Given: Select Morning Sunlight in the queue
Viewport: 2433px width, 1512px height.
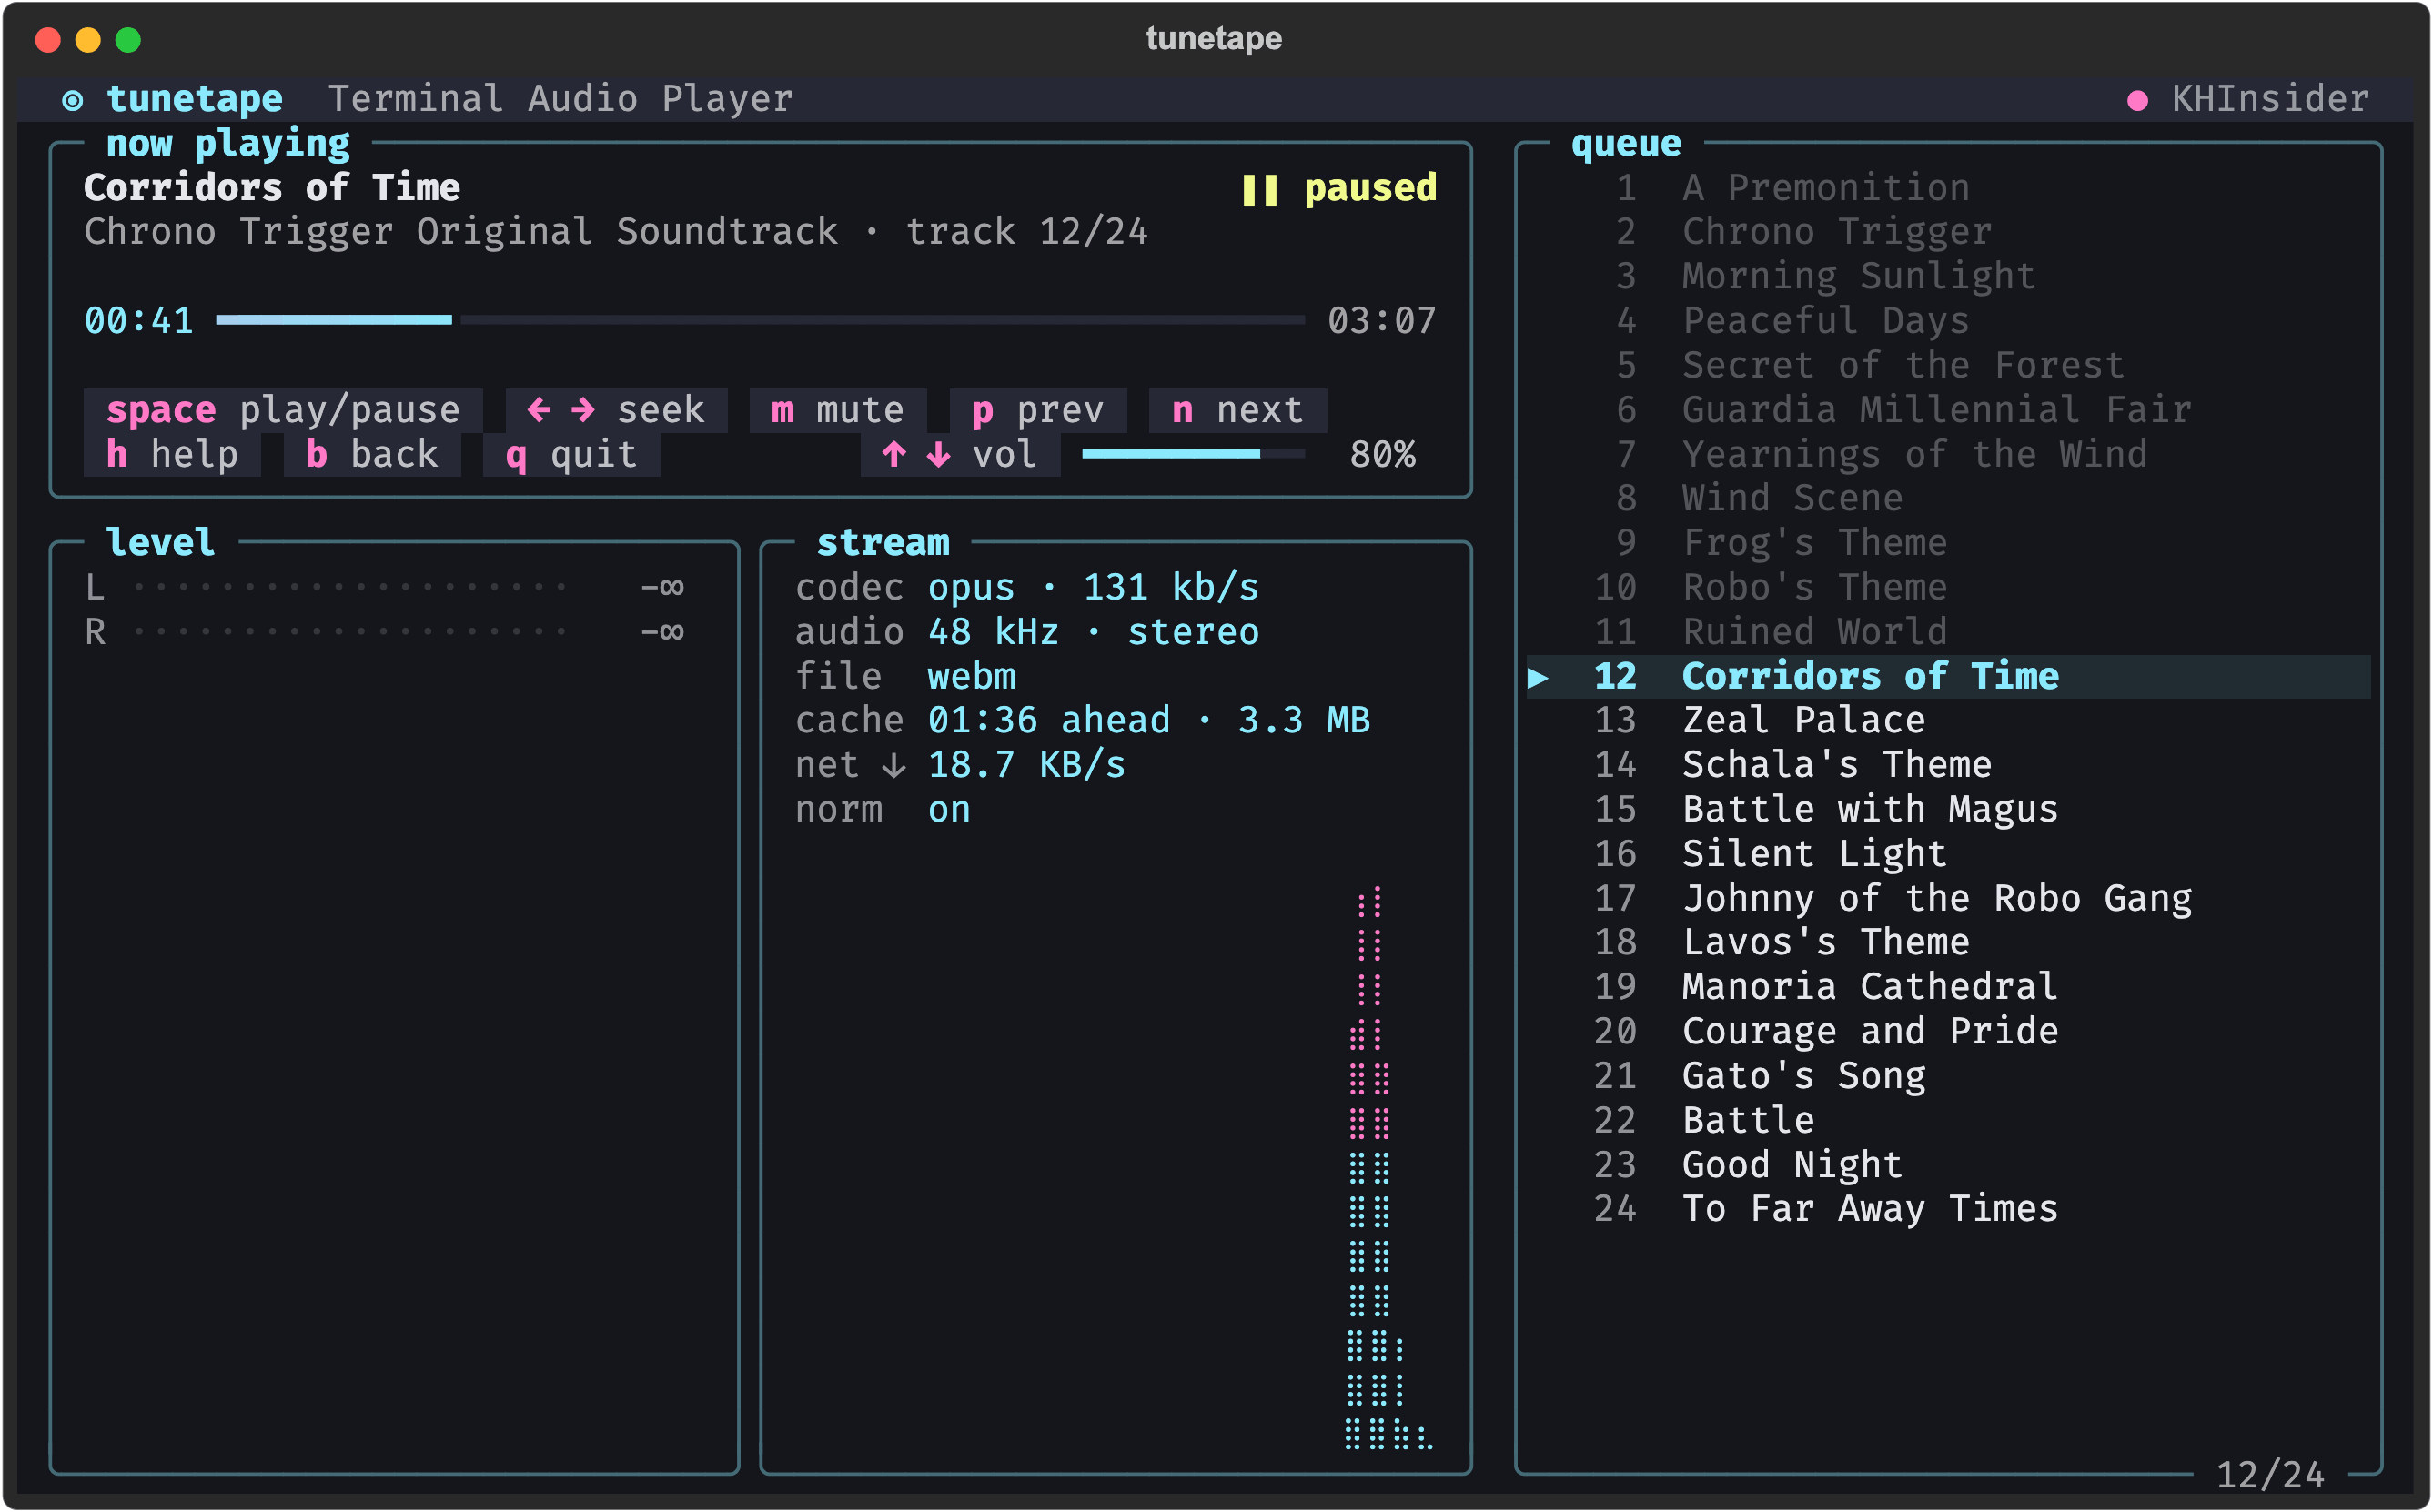Looking at the screenshot, I should 1948,276.
